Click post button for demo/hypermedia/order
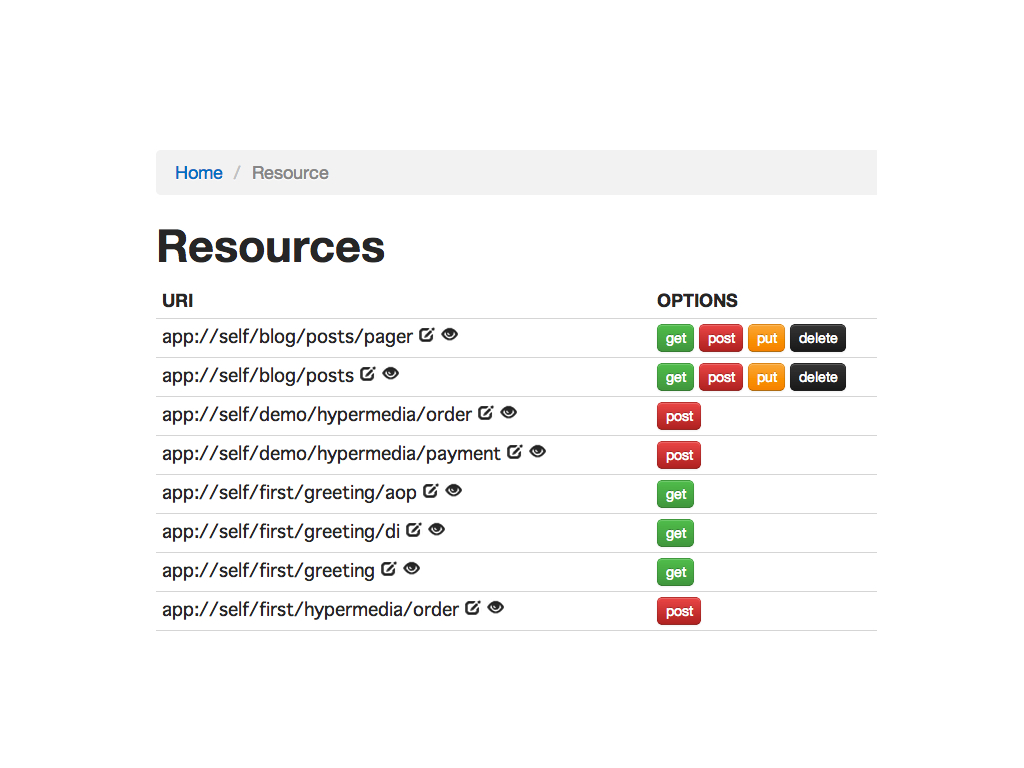The image size is (1024, 768). 679,416
